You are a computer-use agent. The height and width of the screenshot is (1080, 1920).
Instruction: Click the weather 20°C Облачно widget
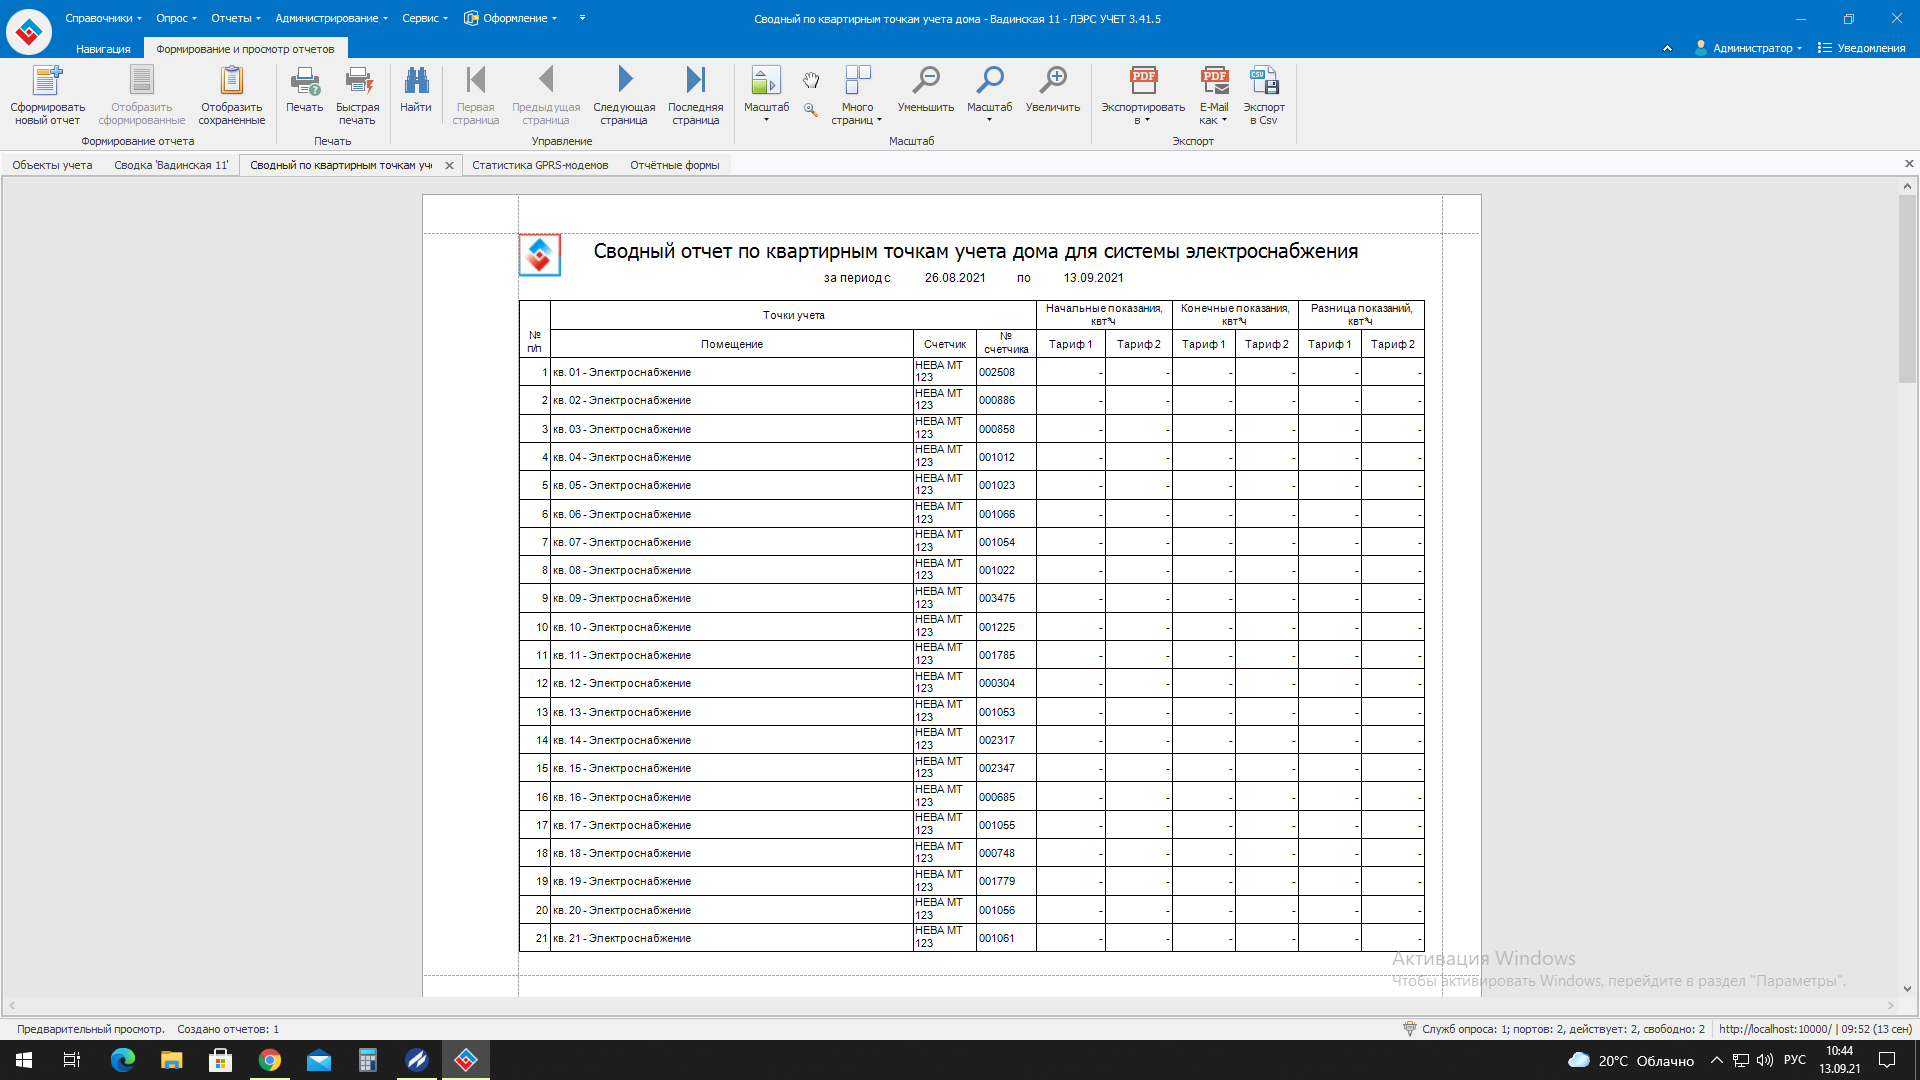pos(1631,1060)
